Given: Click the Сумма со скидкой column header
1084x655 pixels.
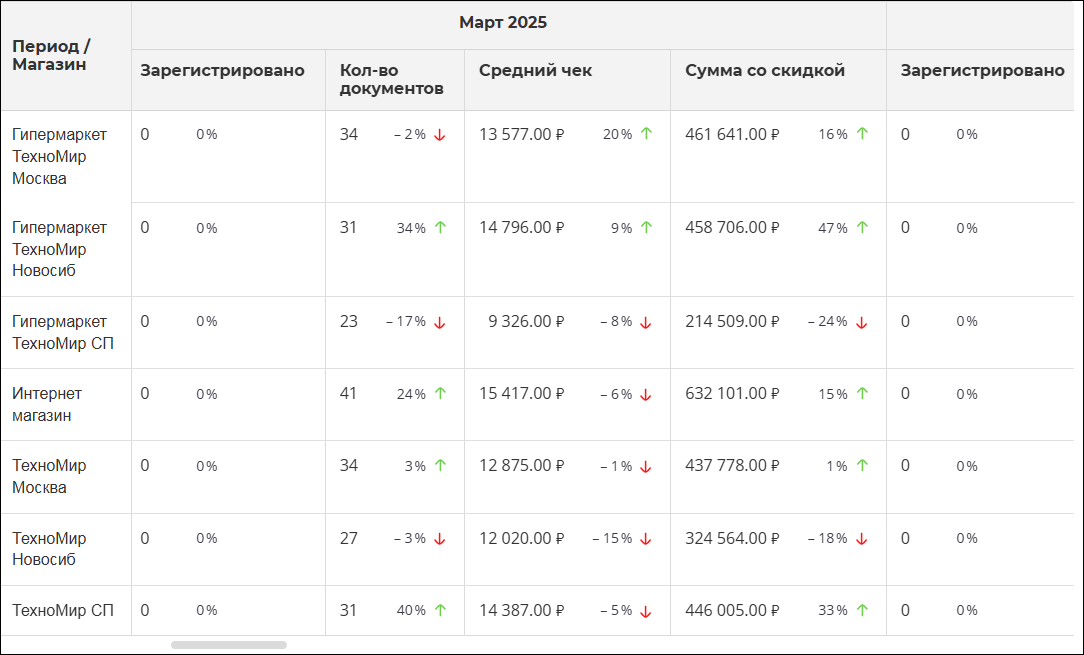Looking at the screenshot, I should click(x=765, y=71).
